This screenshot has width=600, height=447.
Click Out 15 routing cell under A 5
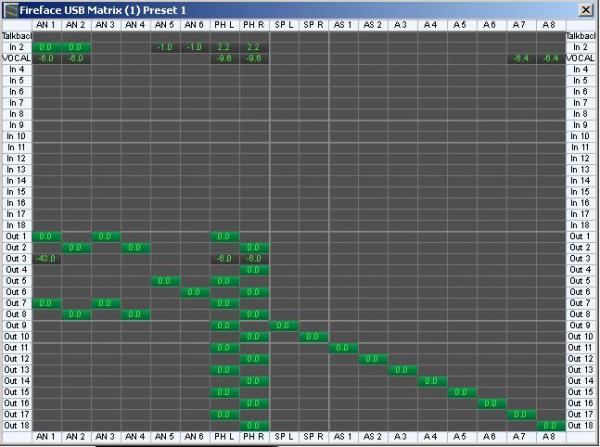pyautogui.click(x=462, y=392)
